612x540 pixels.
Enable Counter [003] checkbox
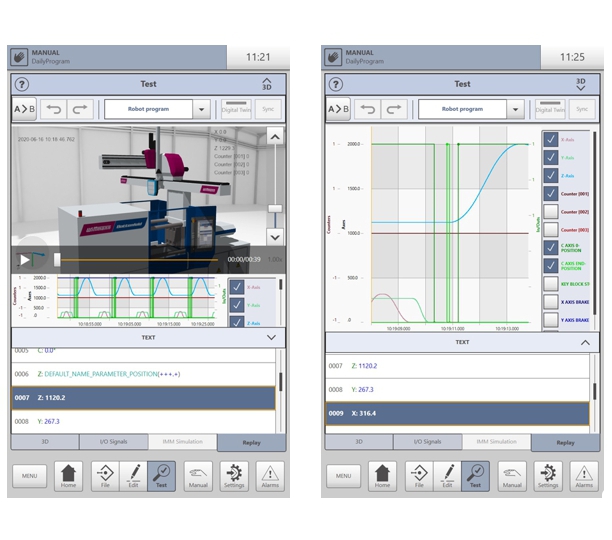(x=551, y=229)
